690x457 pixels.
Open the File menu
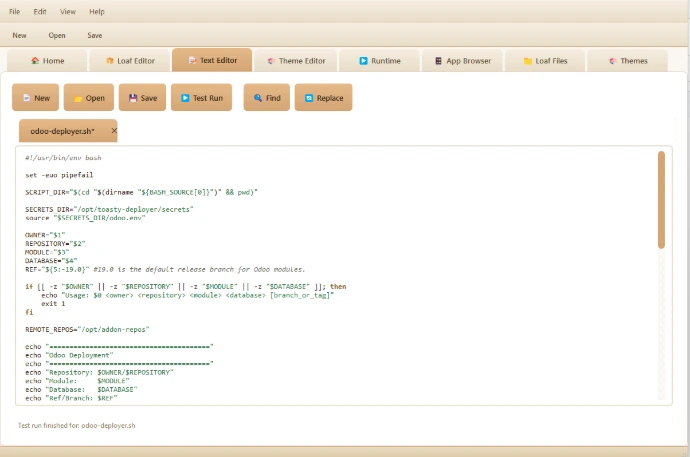pos(15,12)
